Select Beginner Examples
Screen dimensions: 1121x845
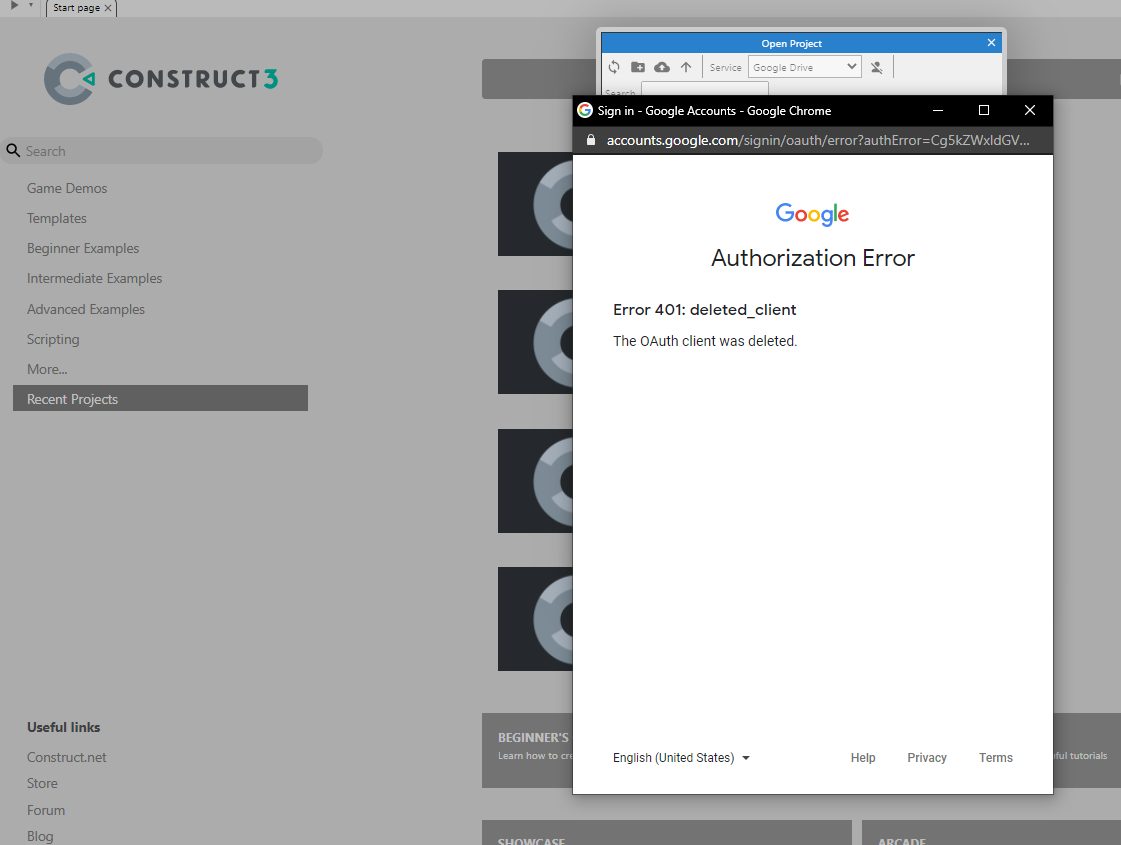click(x=83, y=248)
